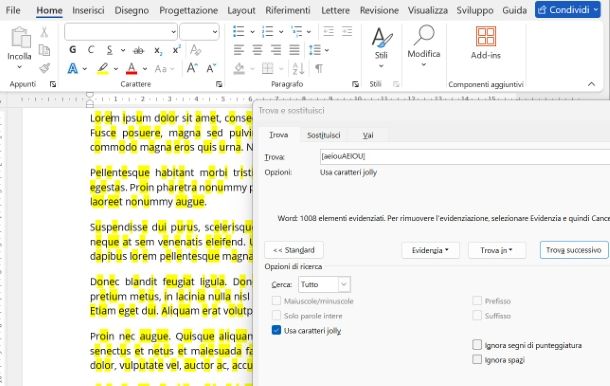This screenshot has height=386, width=610.
Task: Switch to the Inserisci ribbon tab
Action: [88, 10]
